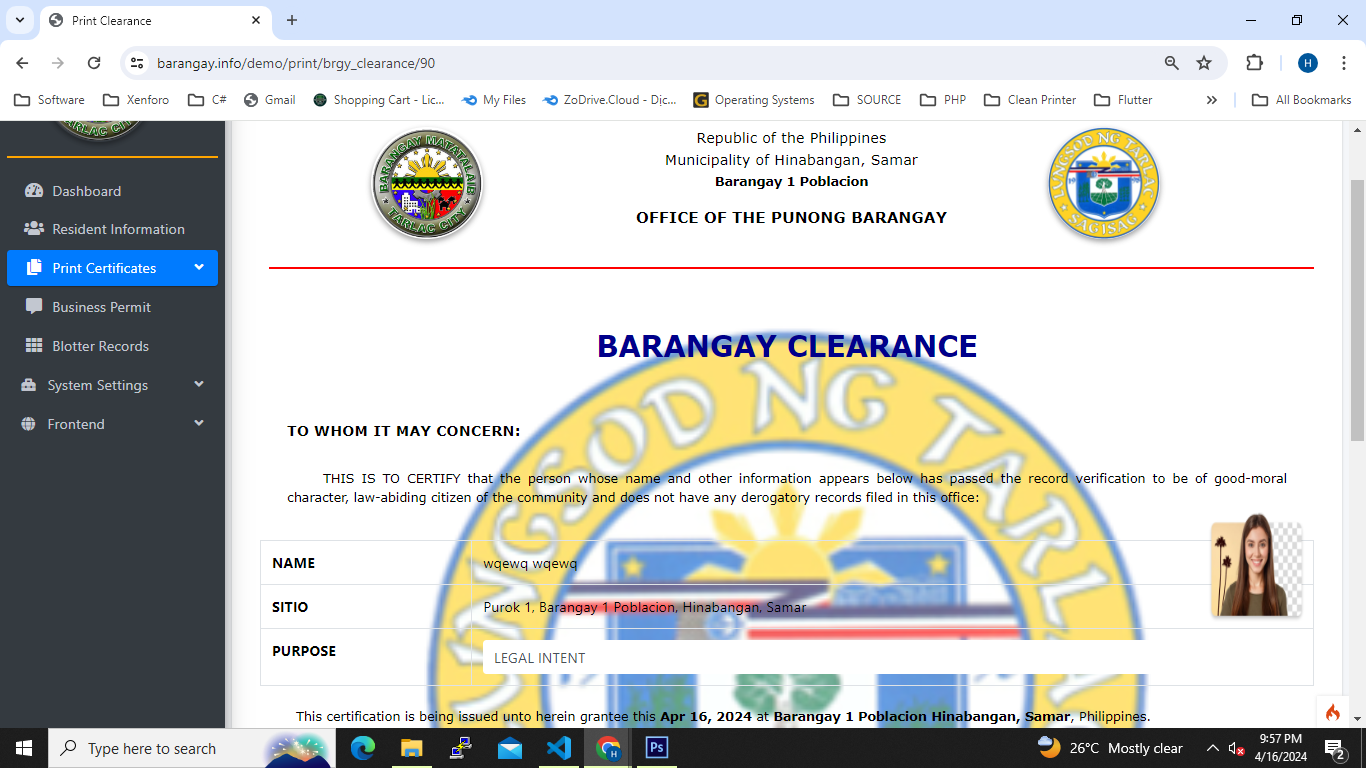
Task: Show more bookmarks overflow chevron
Action: [1211, 100]
